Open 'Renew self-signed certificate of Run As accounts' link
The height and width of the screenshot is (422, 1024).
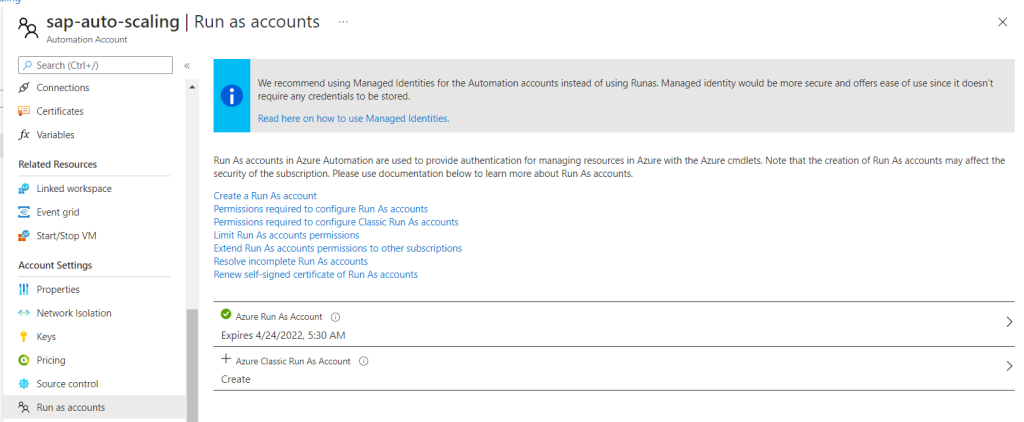click(x=315, y=274)
